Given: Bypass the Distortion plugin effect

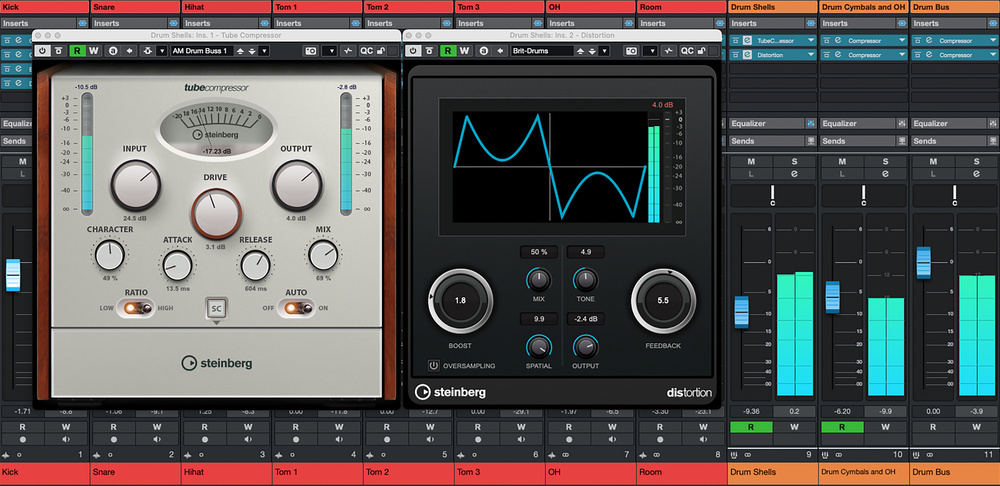Looking at the screenshot, I should pyautogui.click(x=430, y=50).
